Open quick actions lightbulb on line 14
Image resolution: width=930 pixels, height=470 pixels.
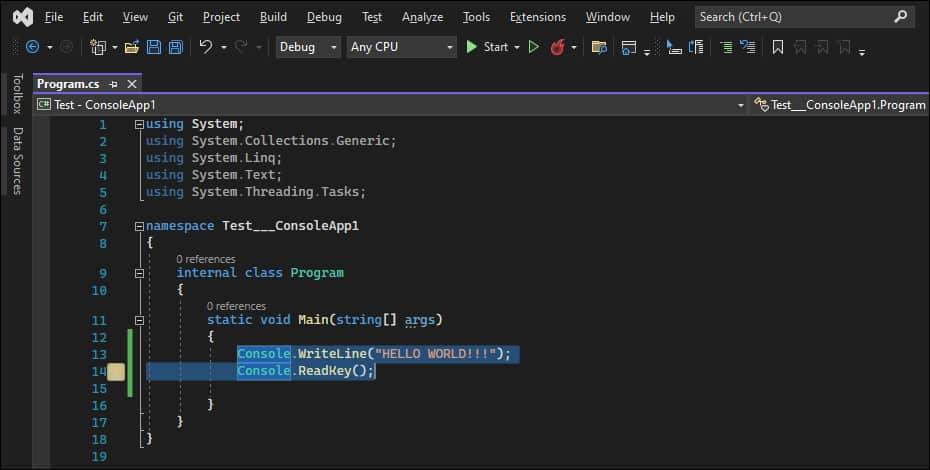116,372
